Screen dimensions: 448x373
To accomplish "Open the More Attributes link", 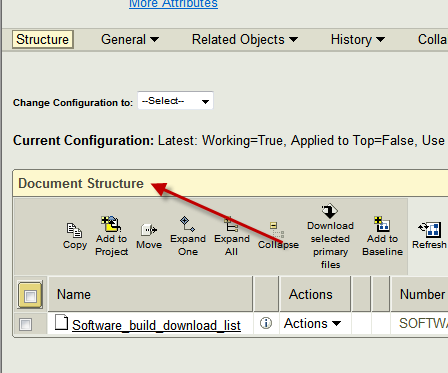I will coord(173,4).
